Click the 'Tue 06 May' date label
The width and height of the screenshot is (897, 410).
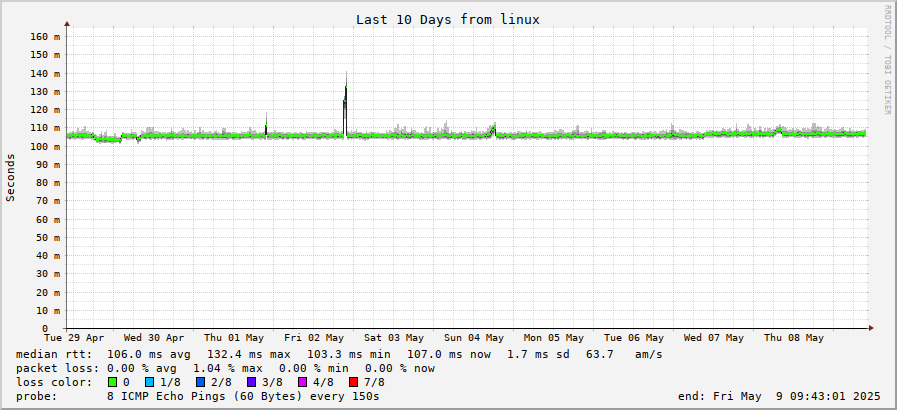click(x=634, y=337)
